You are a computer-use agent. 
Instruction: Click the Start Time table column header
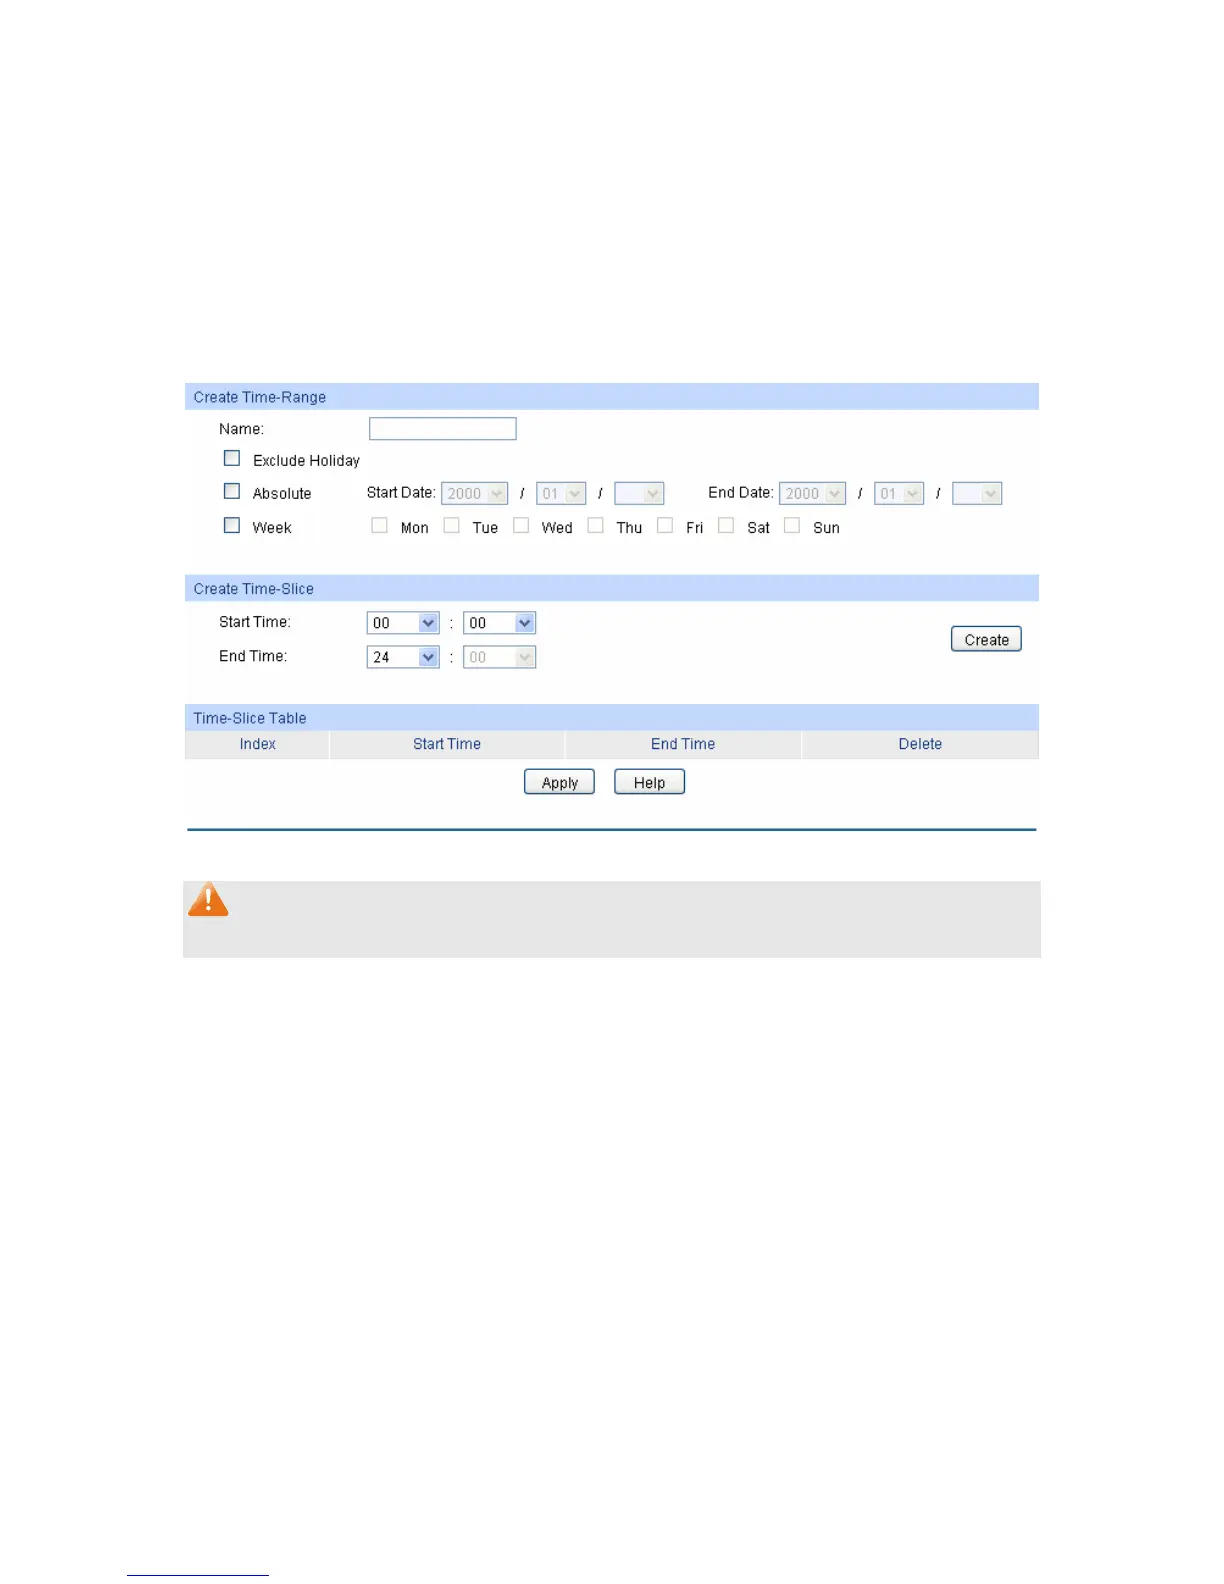click(447, 744)
